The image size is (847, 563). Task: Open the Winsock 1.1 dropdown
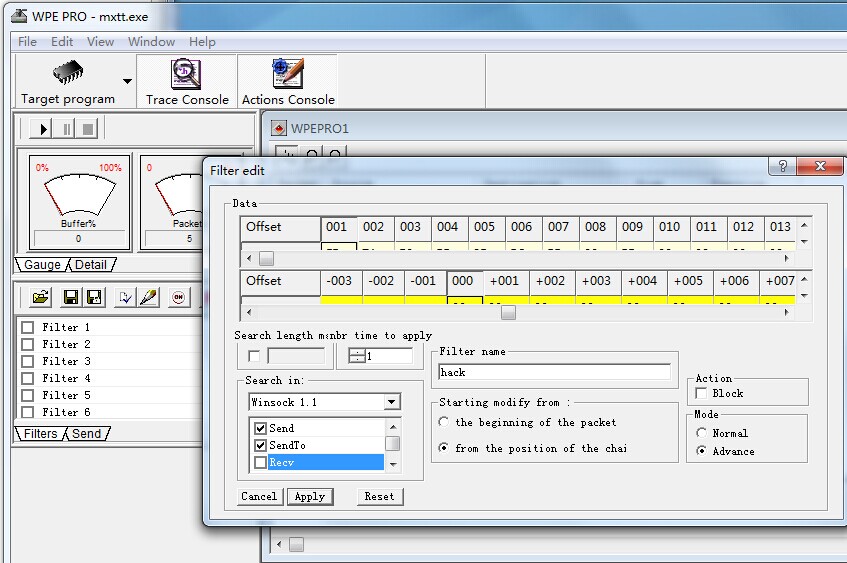(392, 402)
